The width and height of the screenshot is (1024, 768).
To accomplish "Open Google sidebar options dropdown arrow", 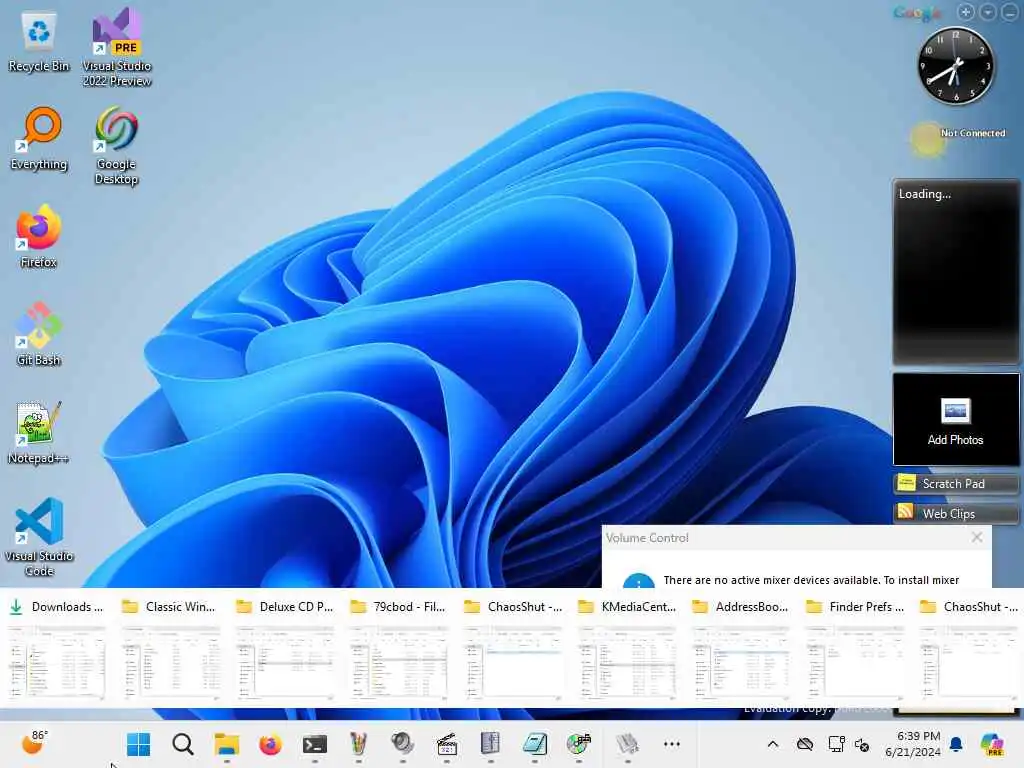I will tap(987, 12).
